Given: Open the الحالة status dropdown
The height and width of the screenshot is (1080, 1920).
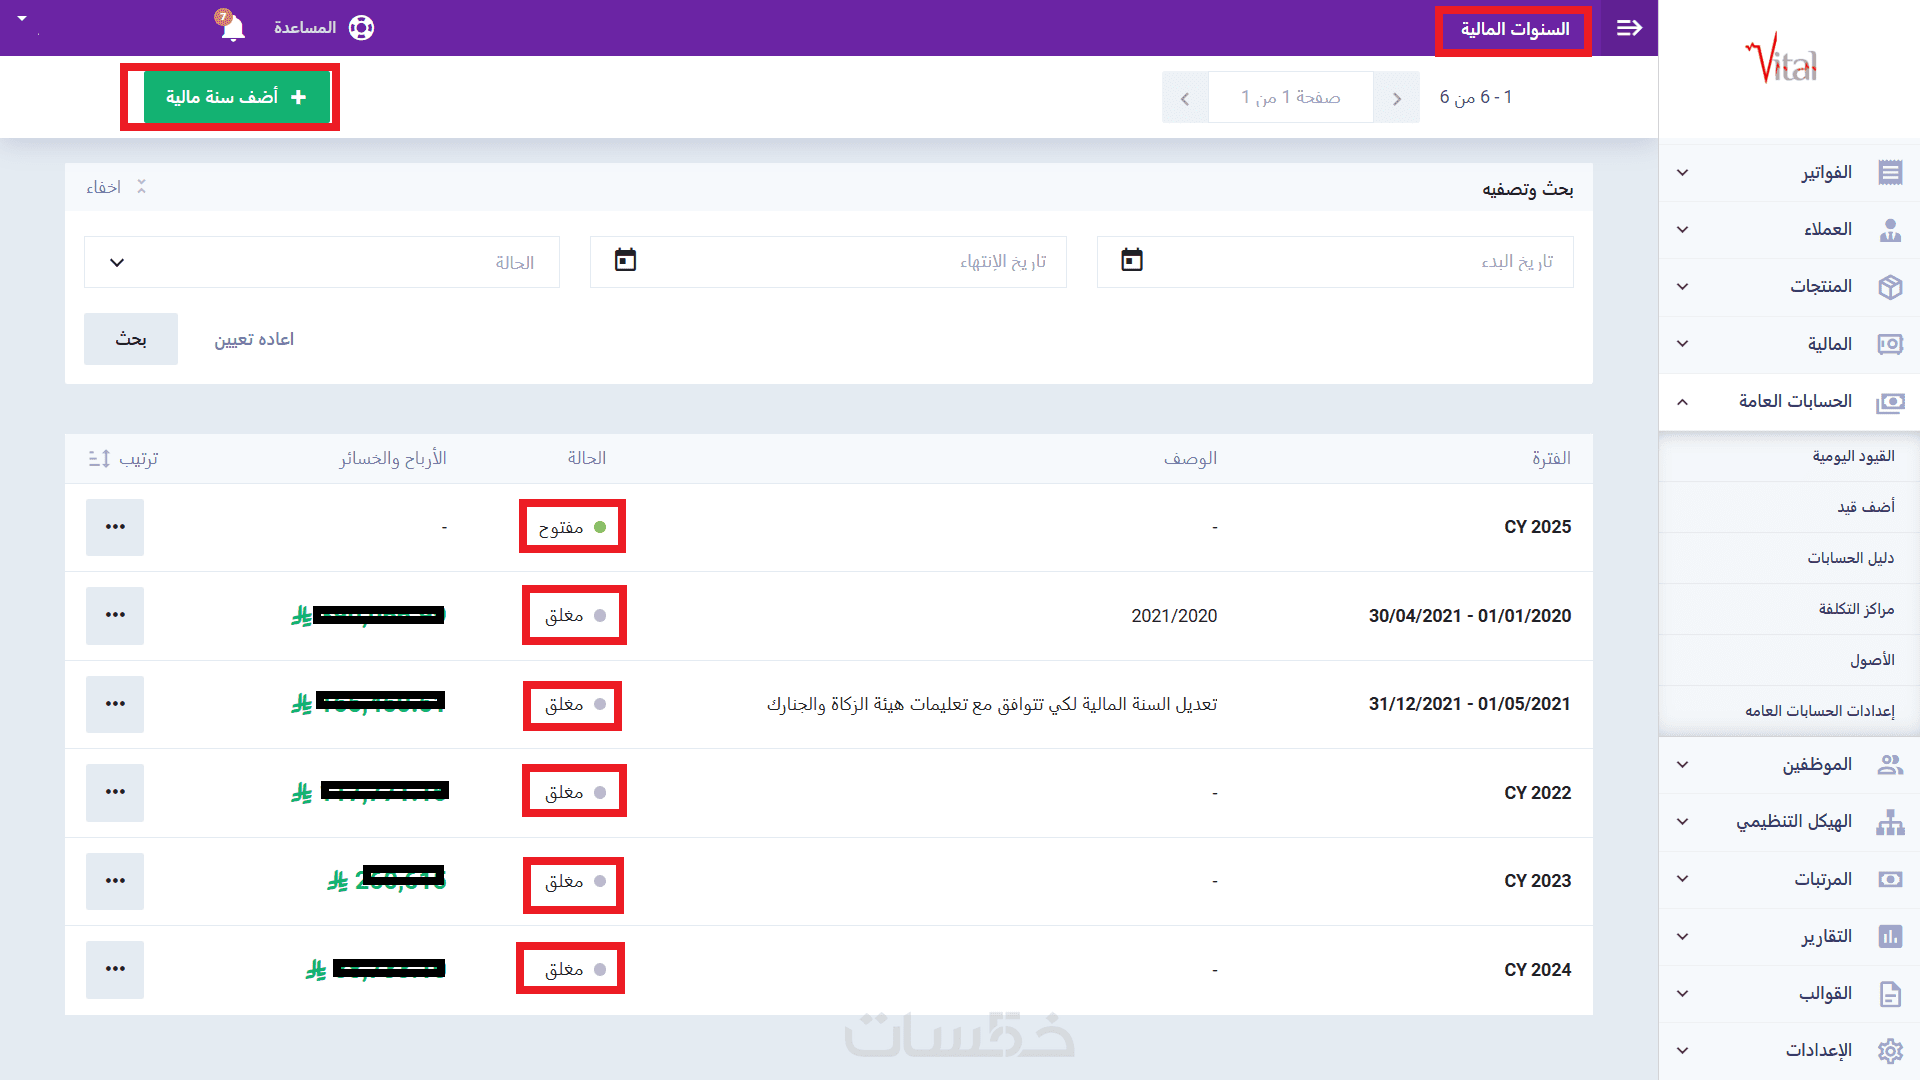Looking at the screenshot, I should (321, 262).
